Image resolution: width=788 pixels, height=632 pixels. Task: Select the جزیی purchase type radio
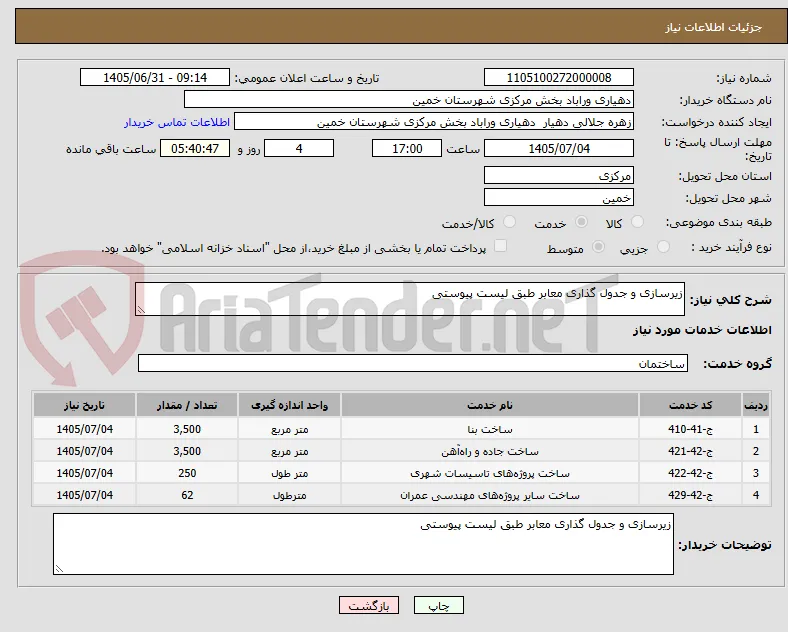[663, 247]
